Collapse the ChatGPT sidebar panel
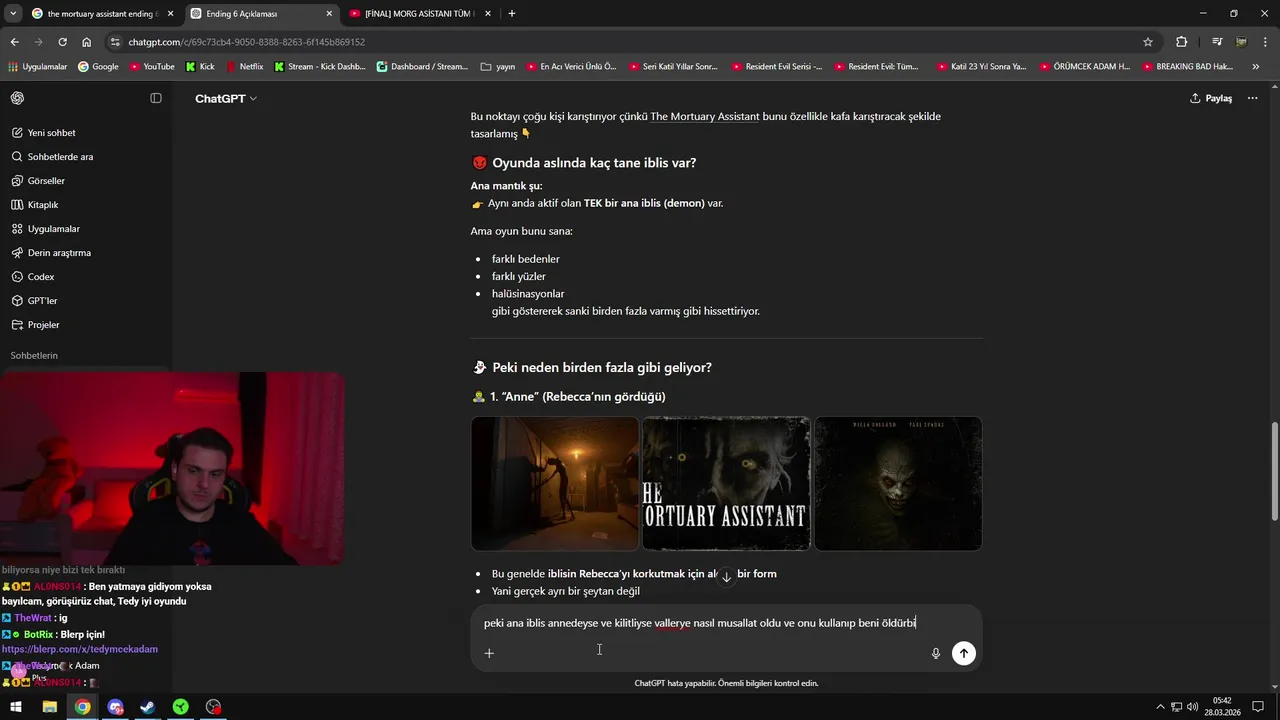The width and height of the screenshot is (1280, 720). pyautogui.click(x=156, y=98)
